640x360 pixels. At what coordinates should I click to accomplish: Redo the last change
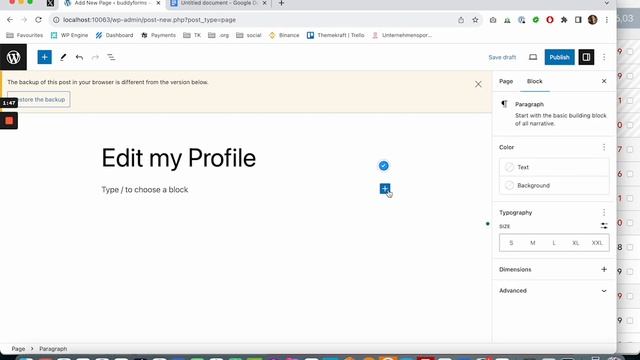[95, 57]
